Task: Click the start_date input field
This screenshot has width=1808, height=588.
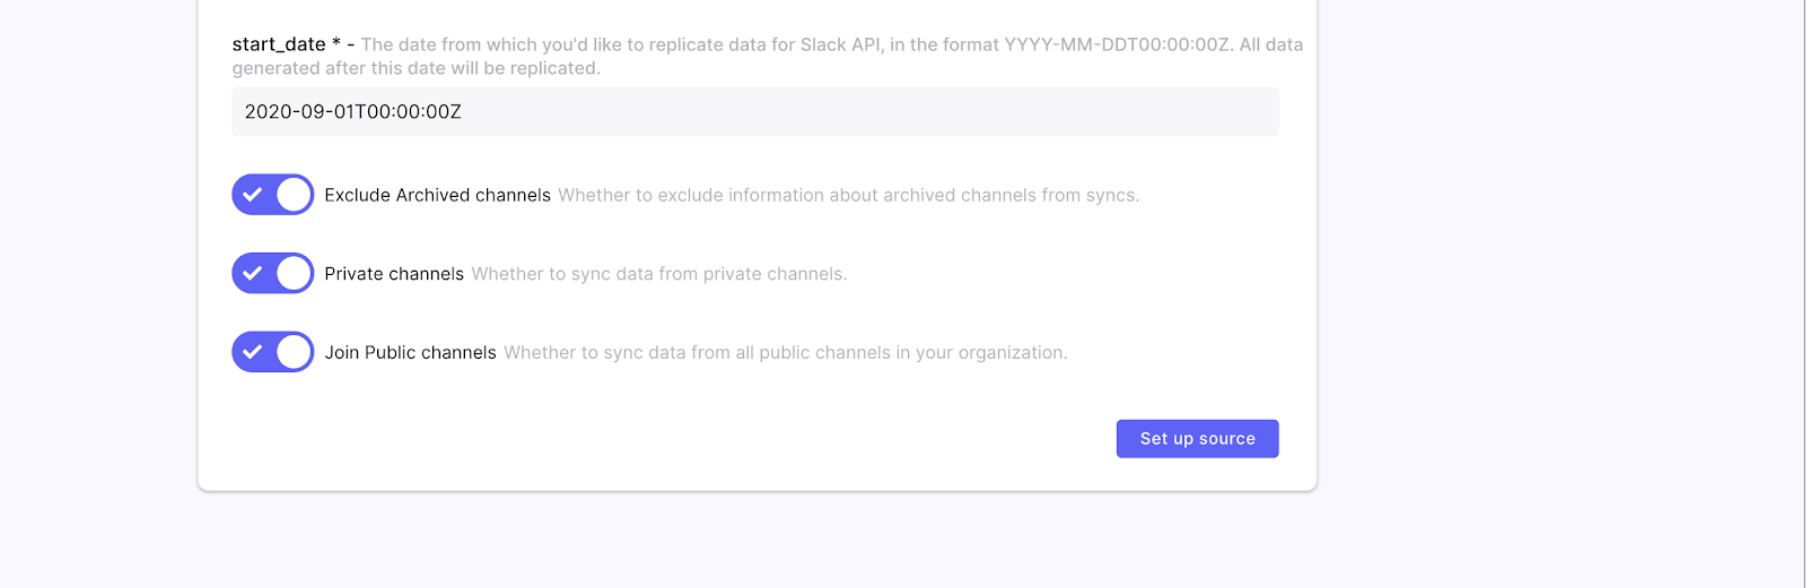Action: click(755, 111)
